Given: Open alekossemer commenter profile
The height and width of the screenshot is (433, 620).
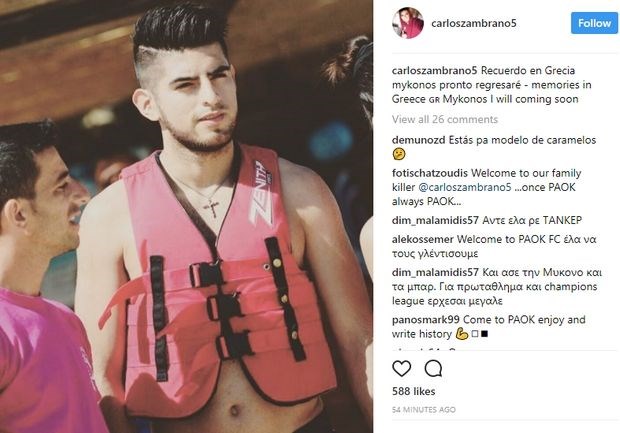Looking at the screenshot, I should coord(423,239).
